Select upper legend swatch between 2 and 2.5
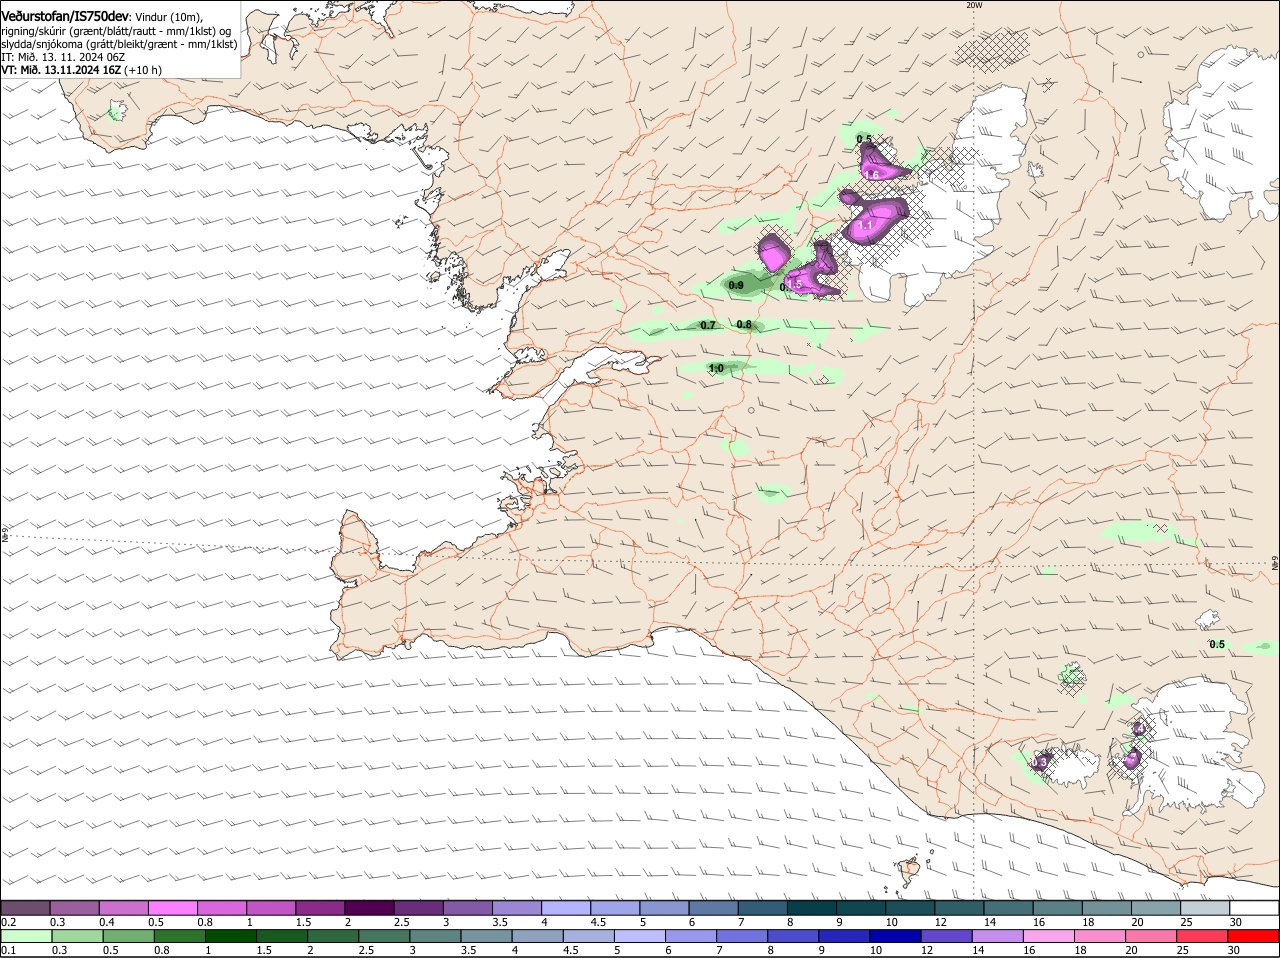The height and width of the screenshot is (958, 1280). pos(369,907)
